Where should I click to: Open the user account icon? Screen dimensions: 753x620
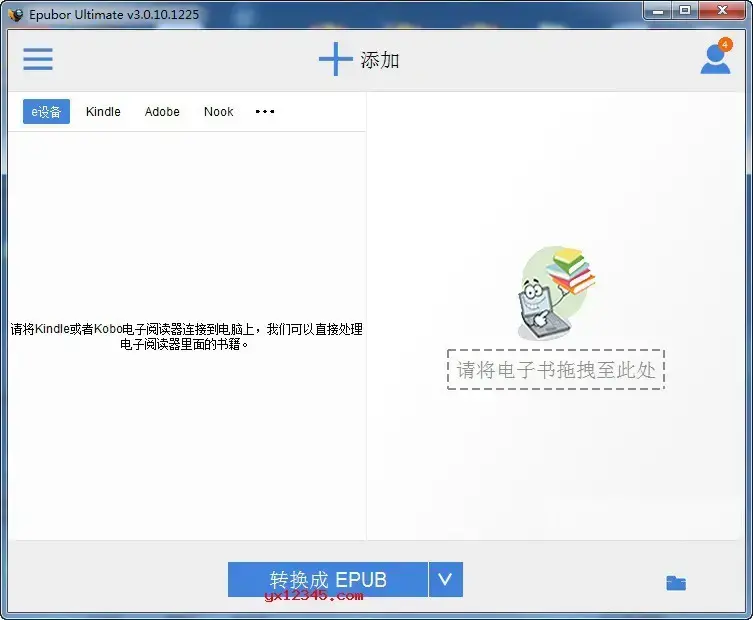click(x=715, y=60)
